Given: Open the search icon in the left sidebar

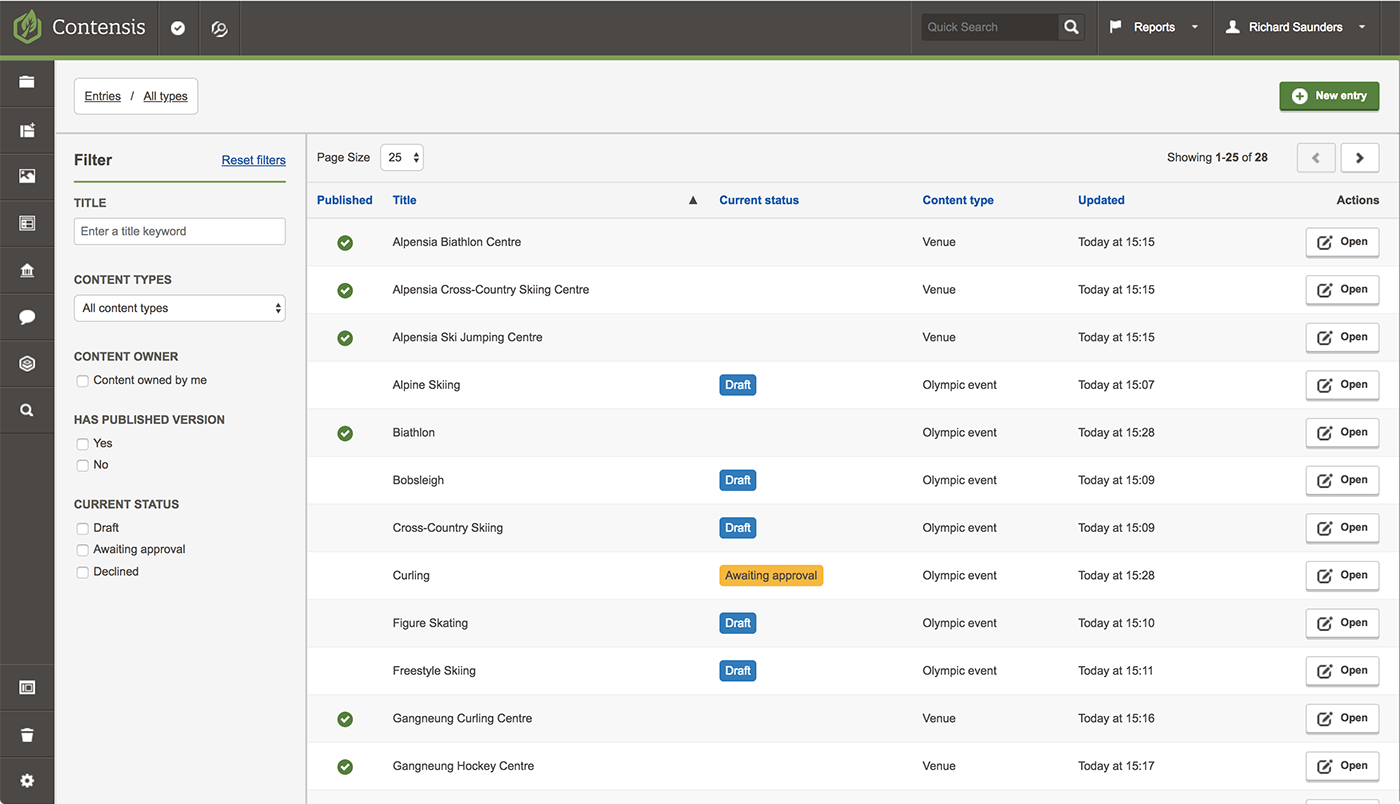Looking at the screenshot, I should click(27, 410).
